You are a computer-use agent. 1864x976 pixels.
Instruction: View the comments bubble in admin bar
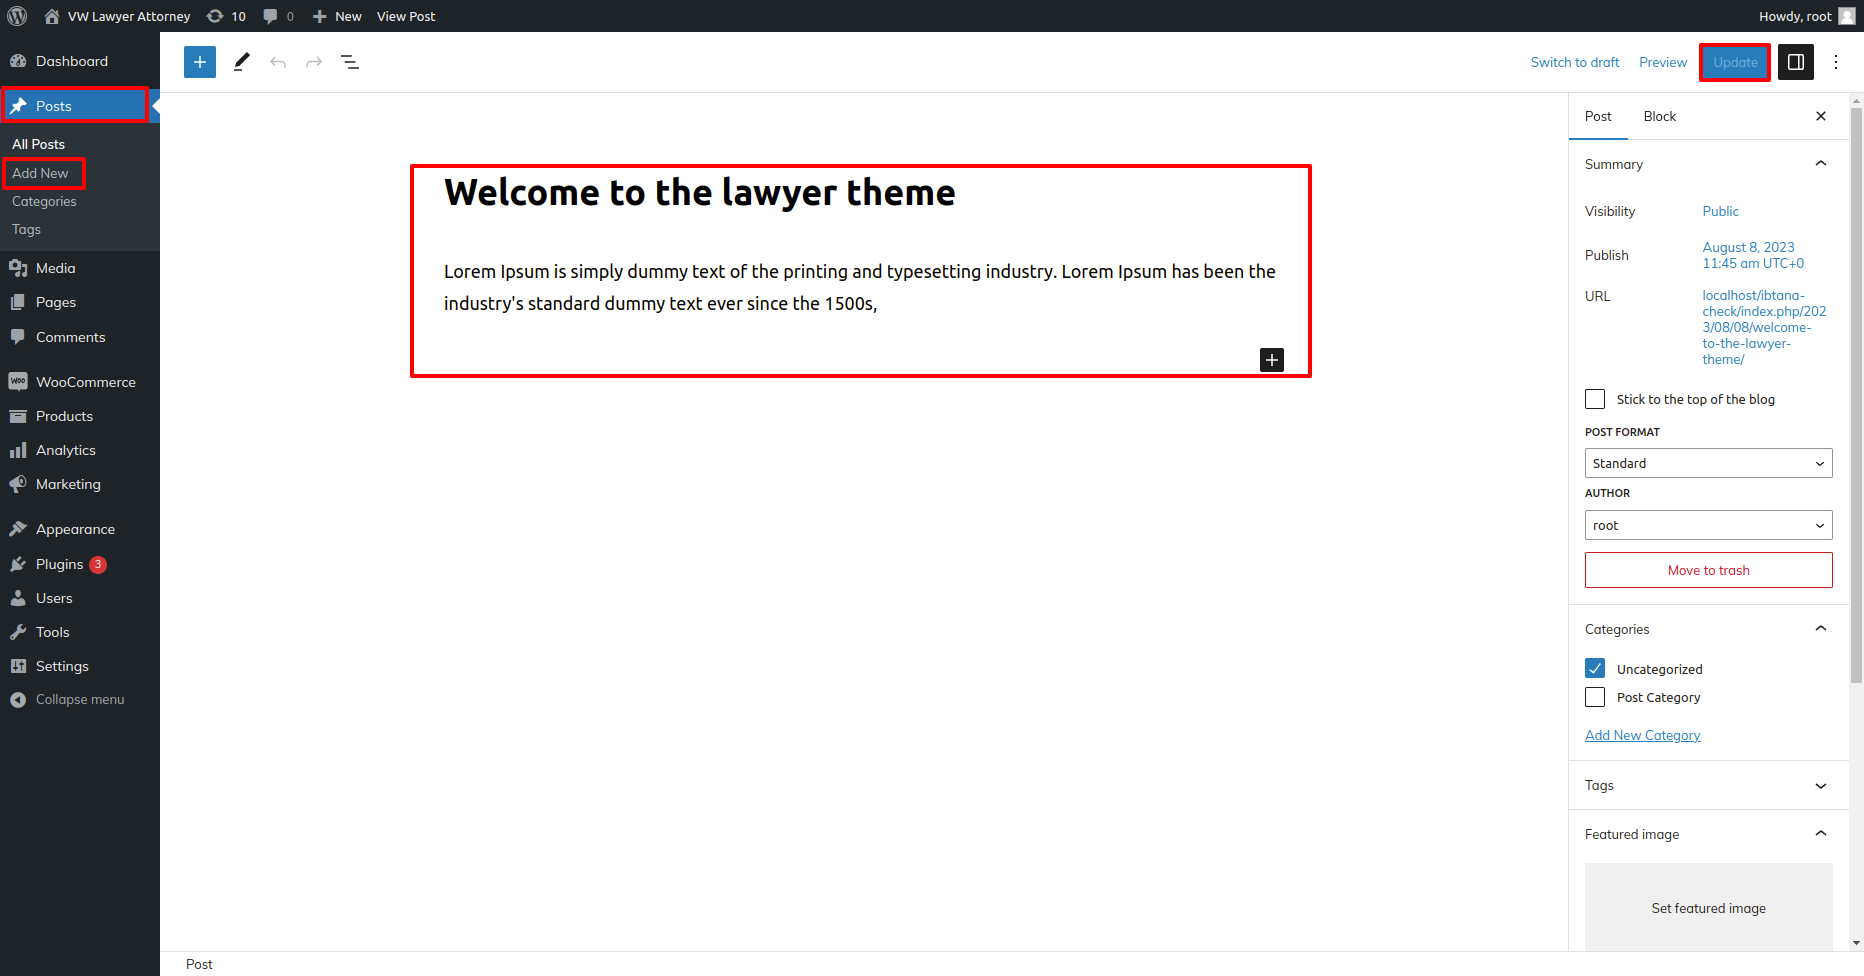(x=278, y=16)
